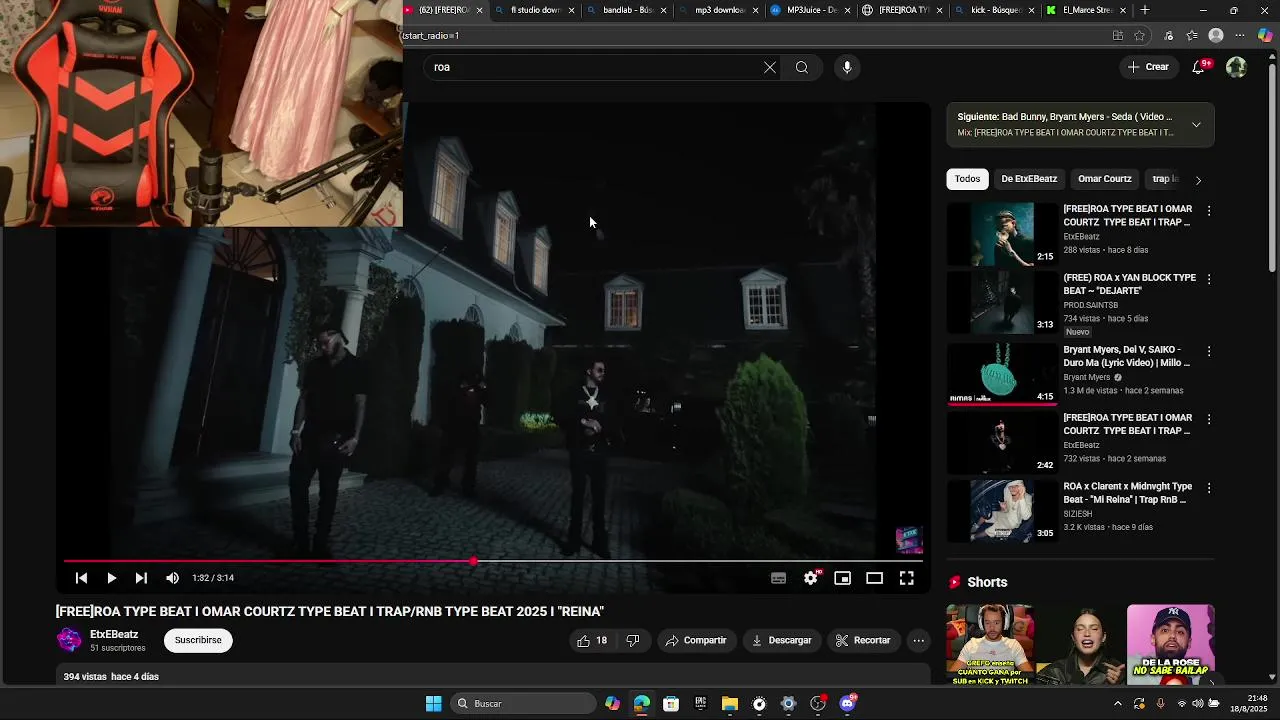Play the paused video
Viewport: 1280px width, 720px height.
111,578
